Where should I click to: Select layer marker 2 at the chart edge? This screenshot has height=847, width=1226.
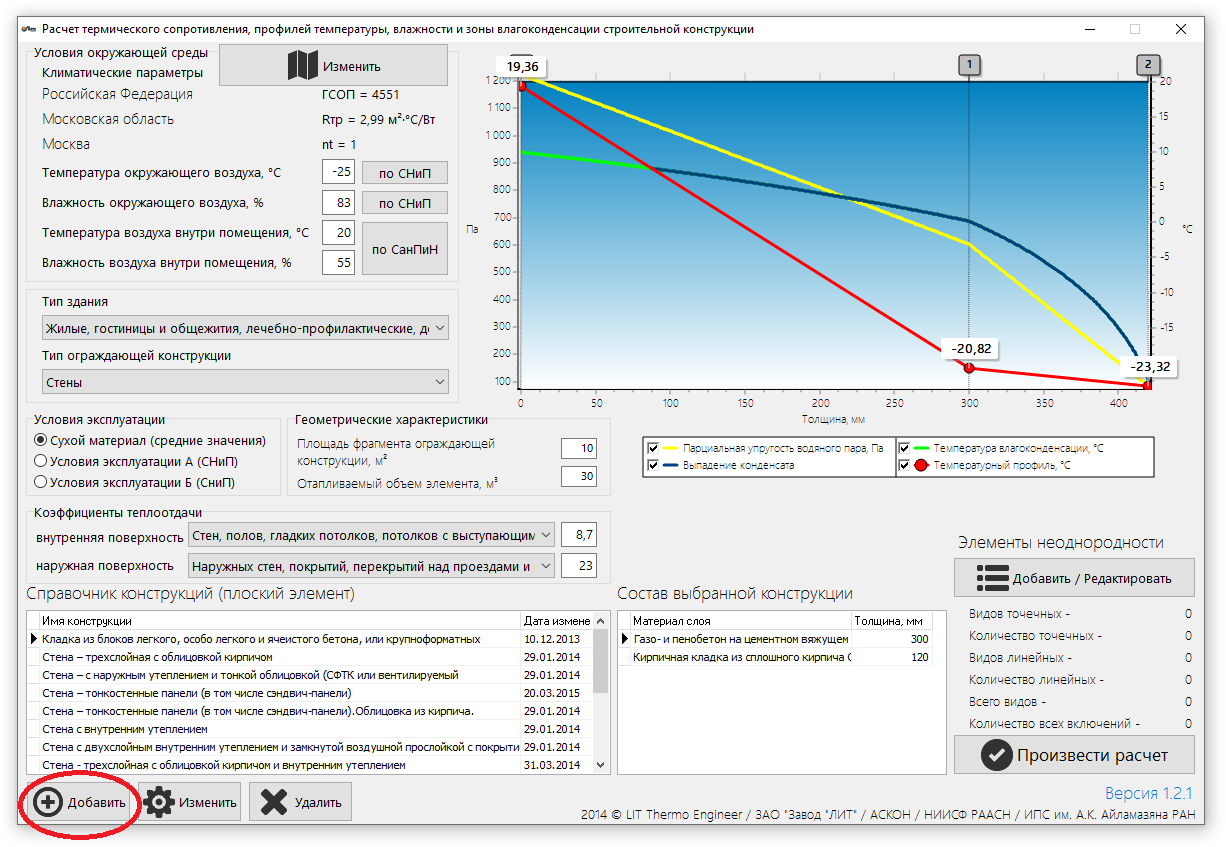[1148, 65]
